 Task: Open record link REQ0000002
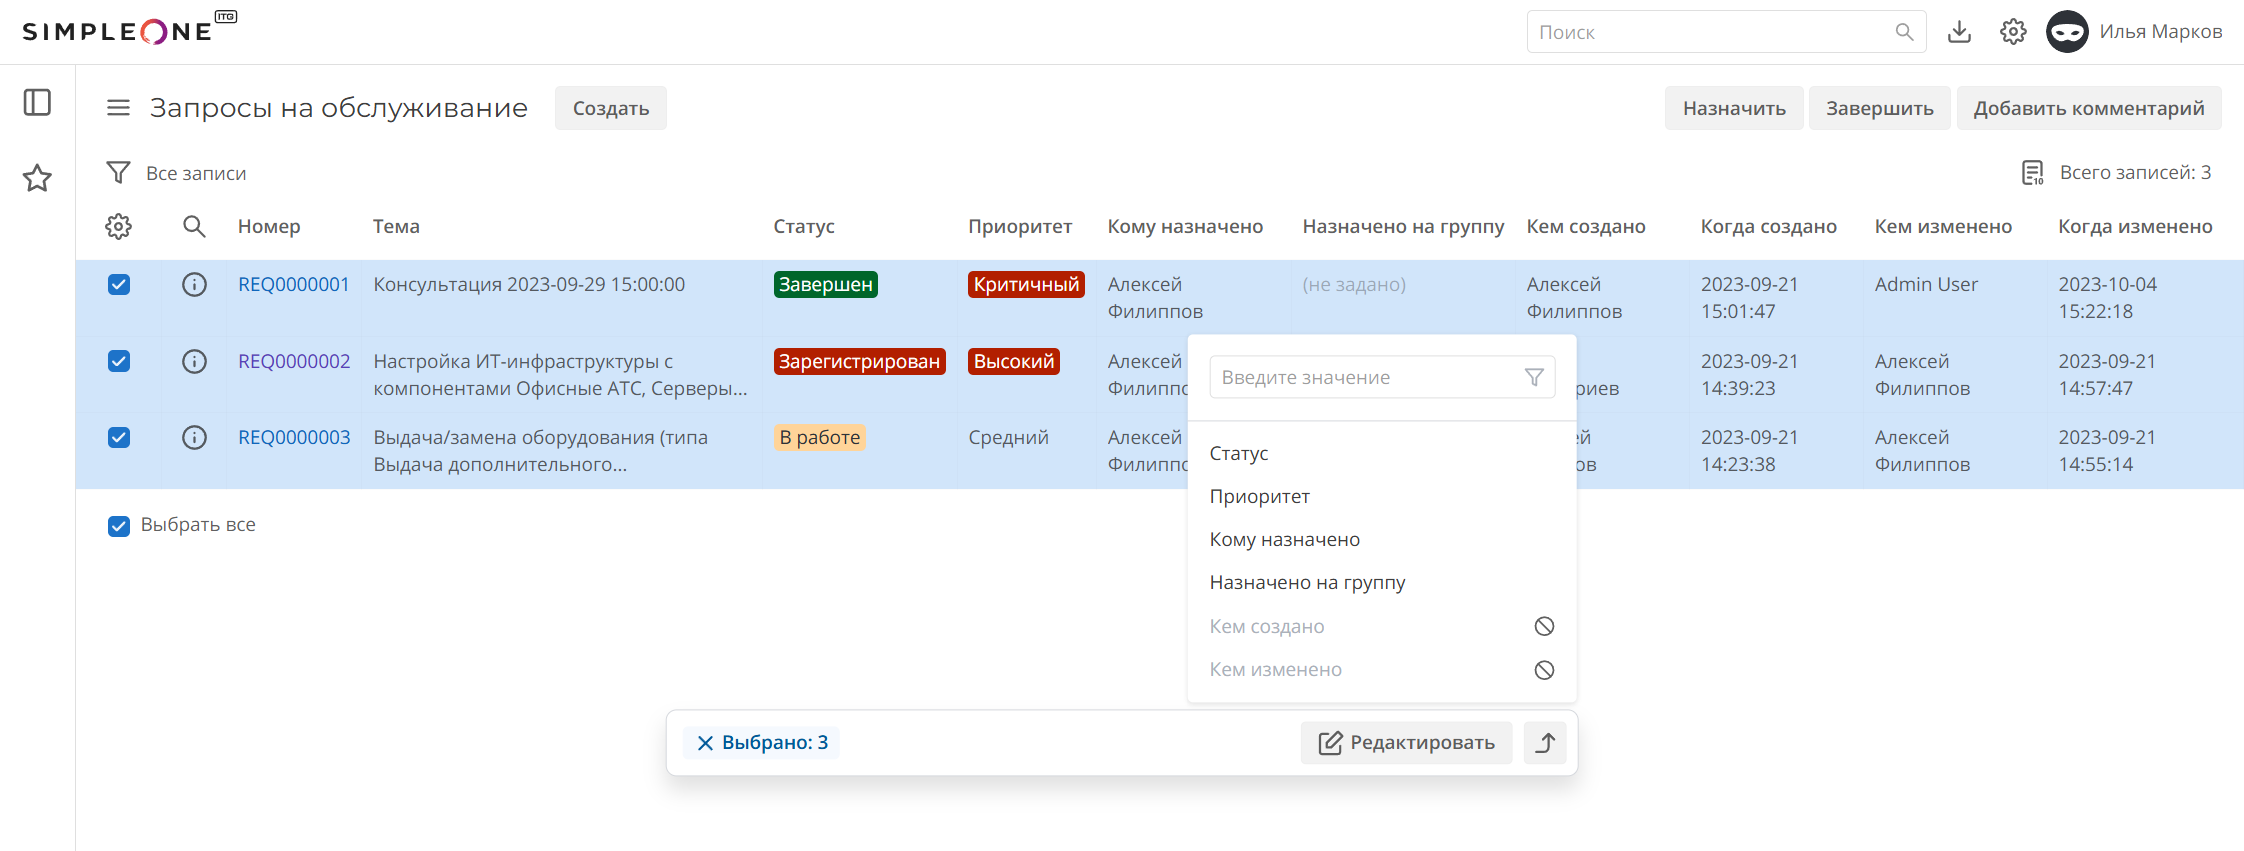(x=294, y=361)
